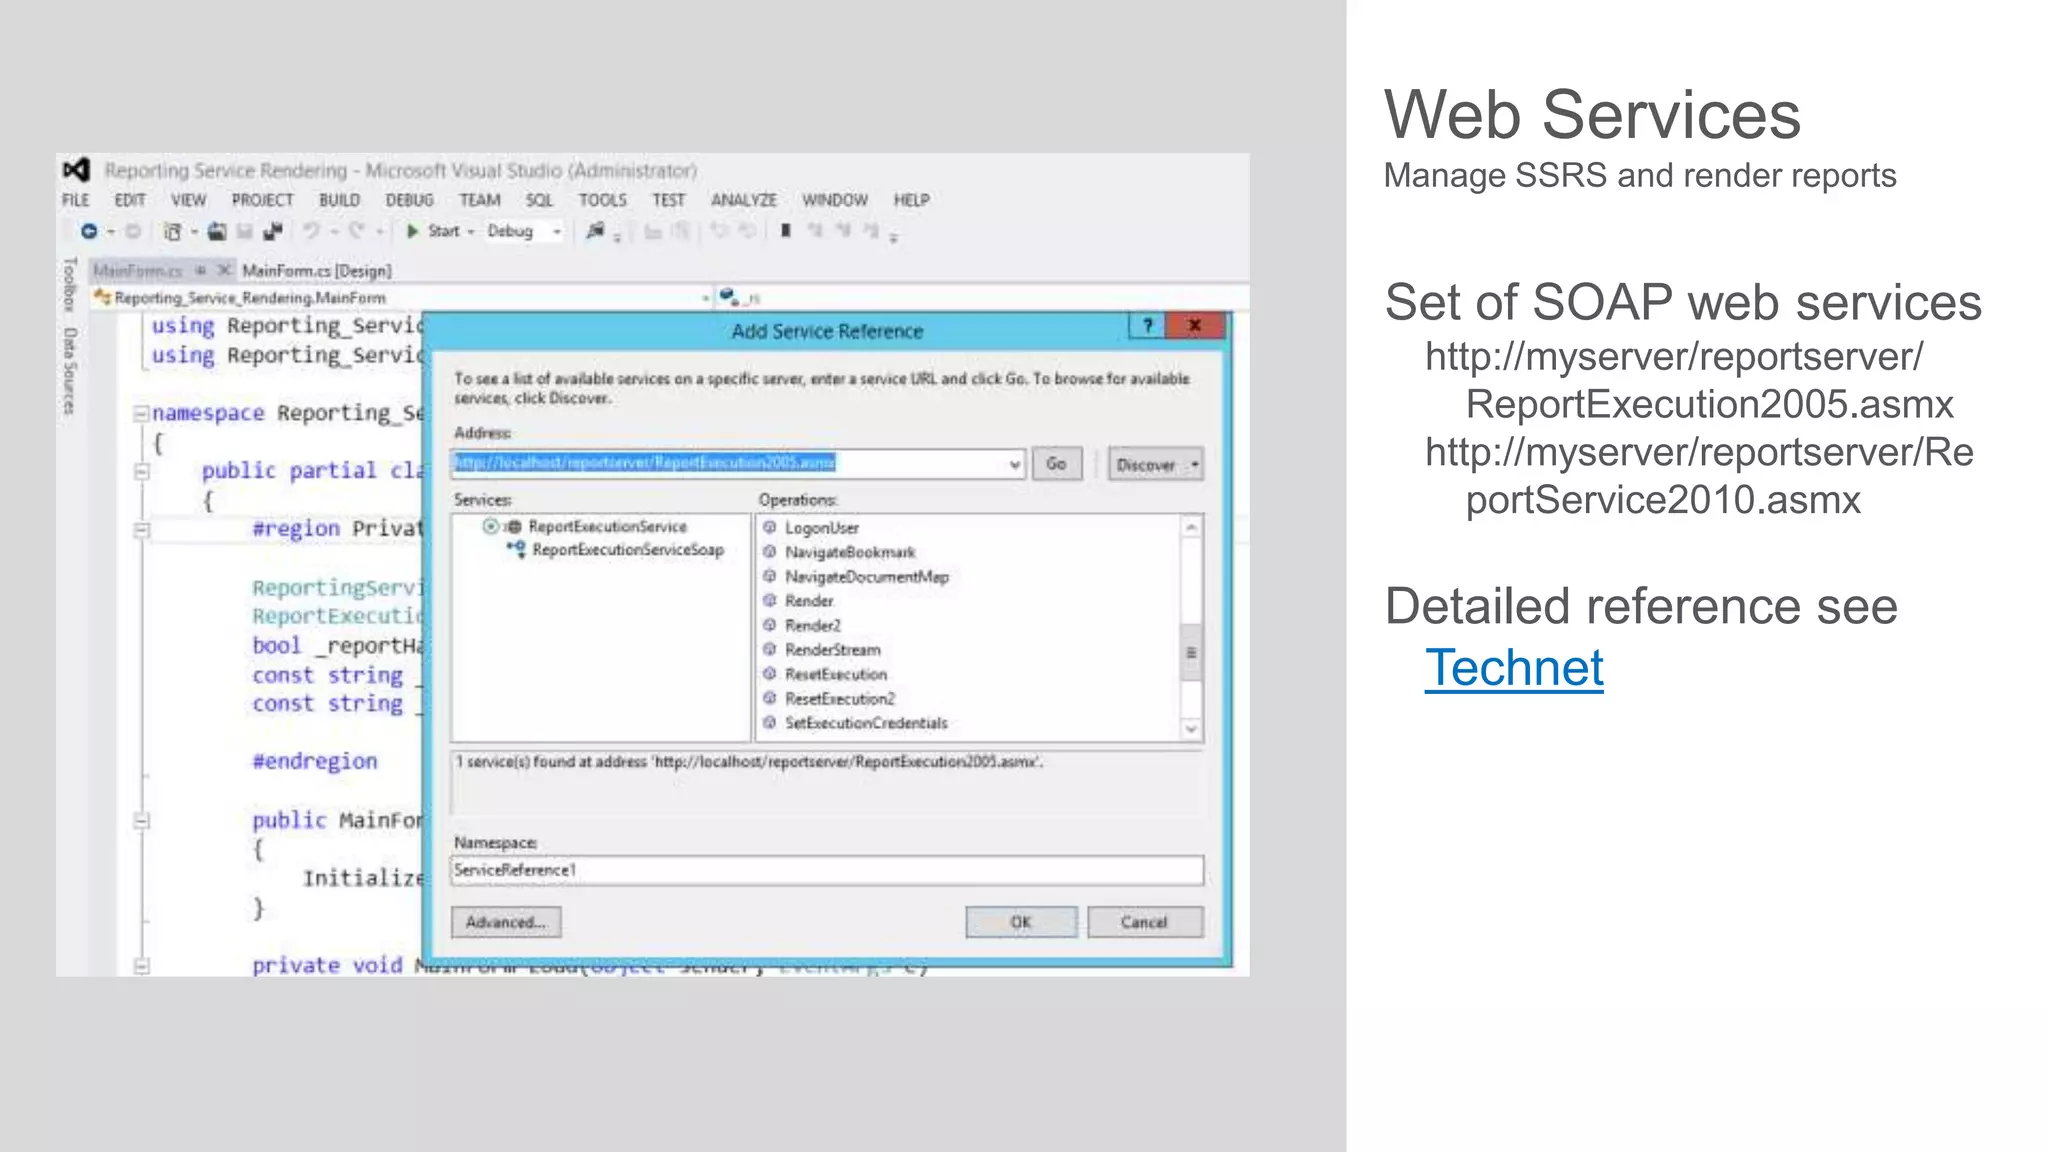Start debugging with the green Start arrow
Screen dimensions: 2048x1152
[412, 231]
